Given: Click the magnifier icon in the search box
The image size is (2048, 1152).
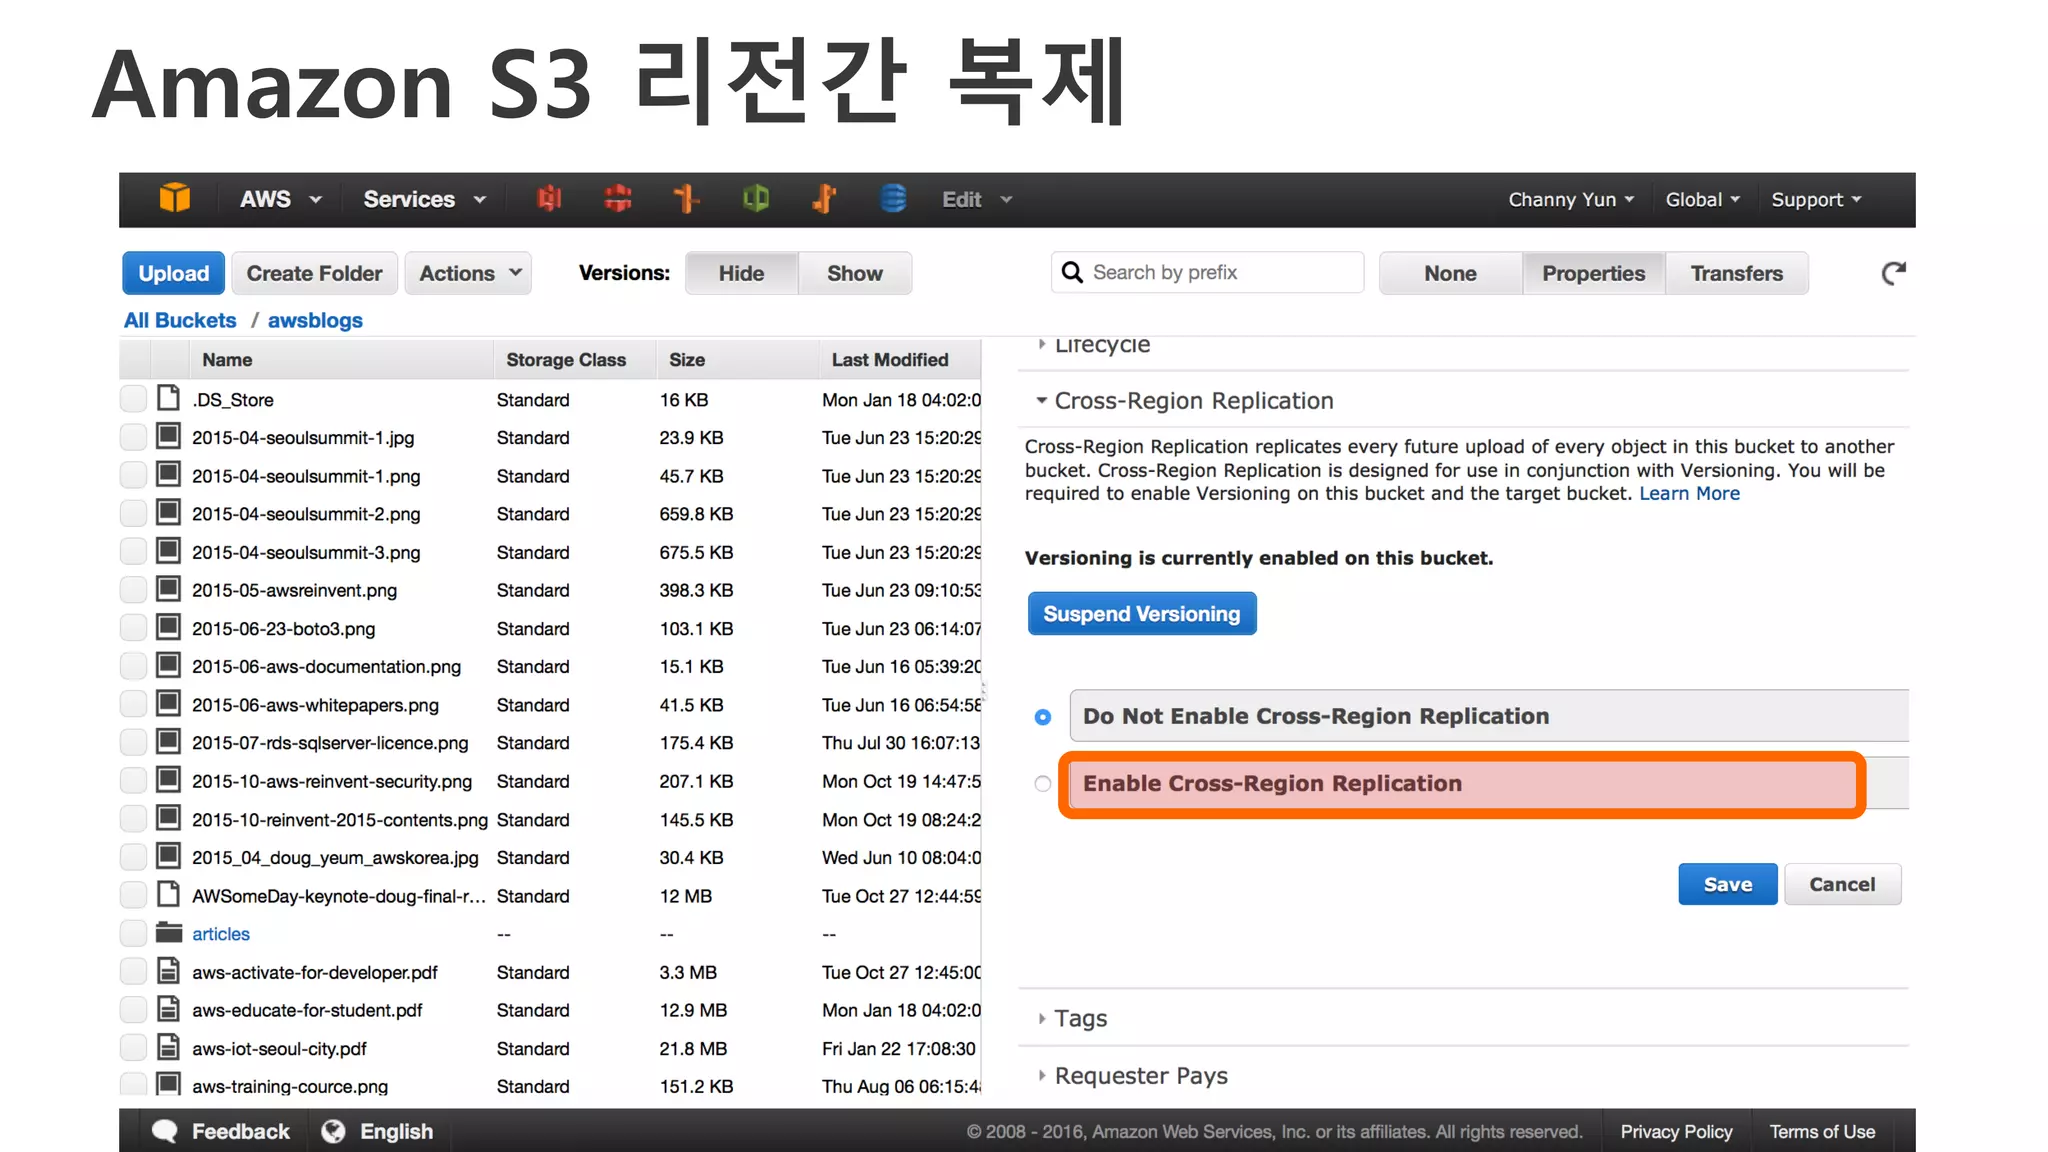Looking at the screenshot, I should pos(1072,273).
